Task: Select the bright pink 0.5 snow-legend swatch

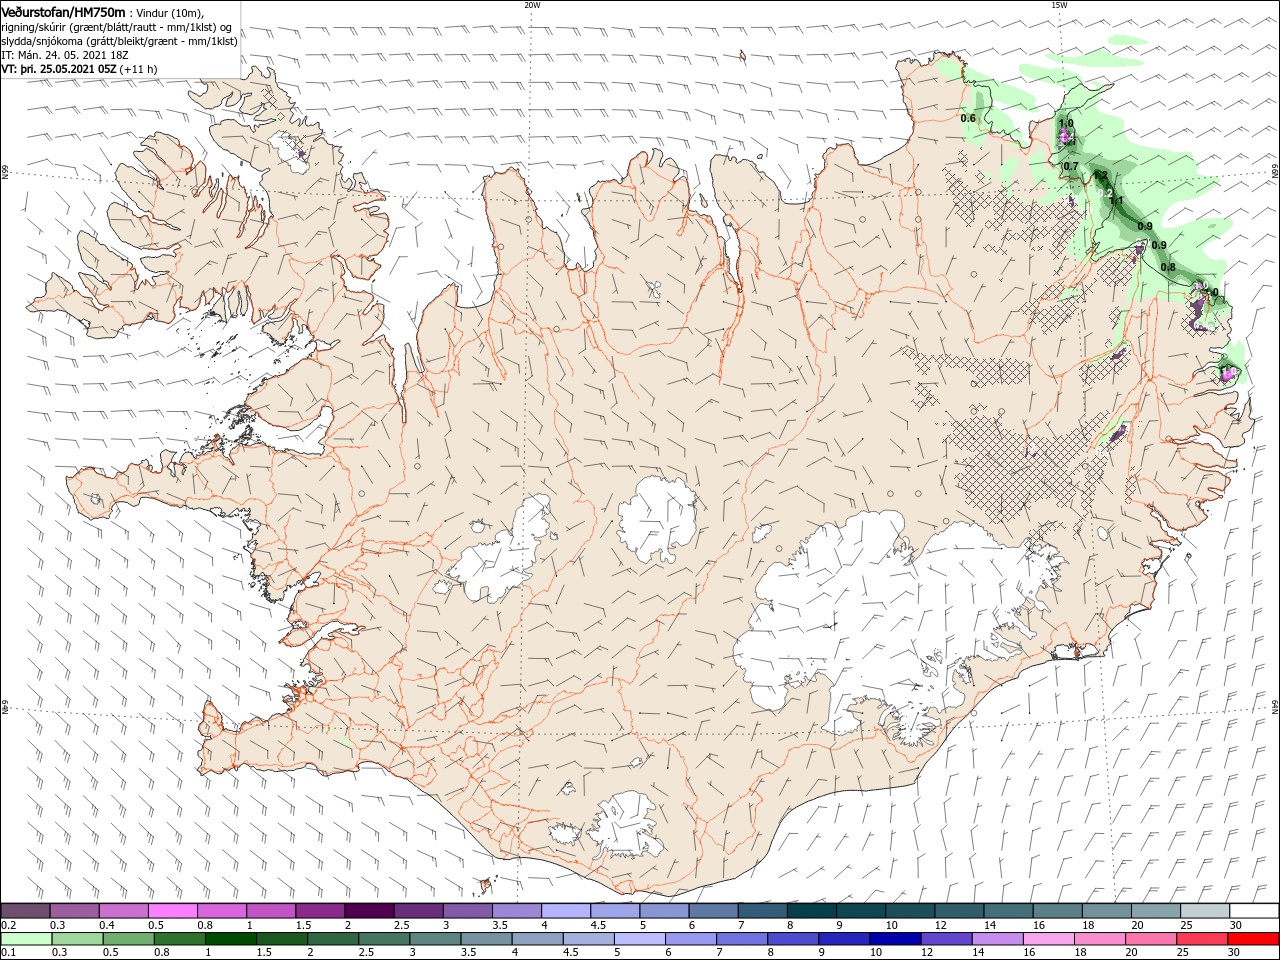Action: tap(172, 911)
